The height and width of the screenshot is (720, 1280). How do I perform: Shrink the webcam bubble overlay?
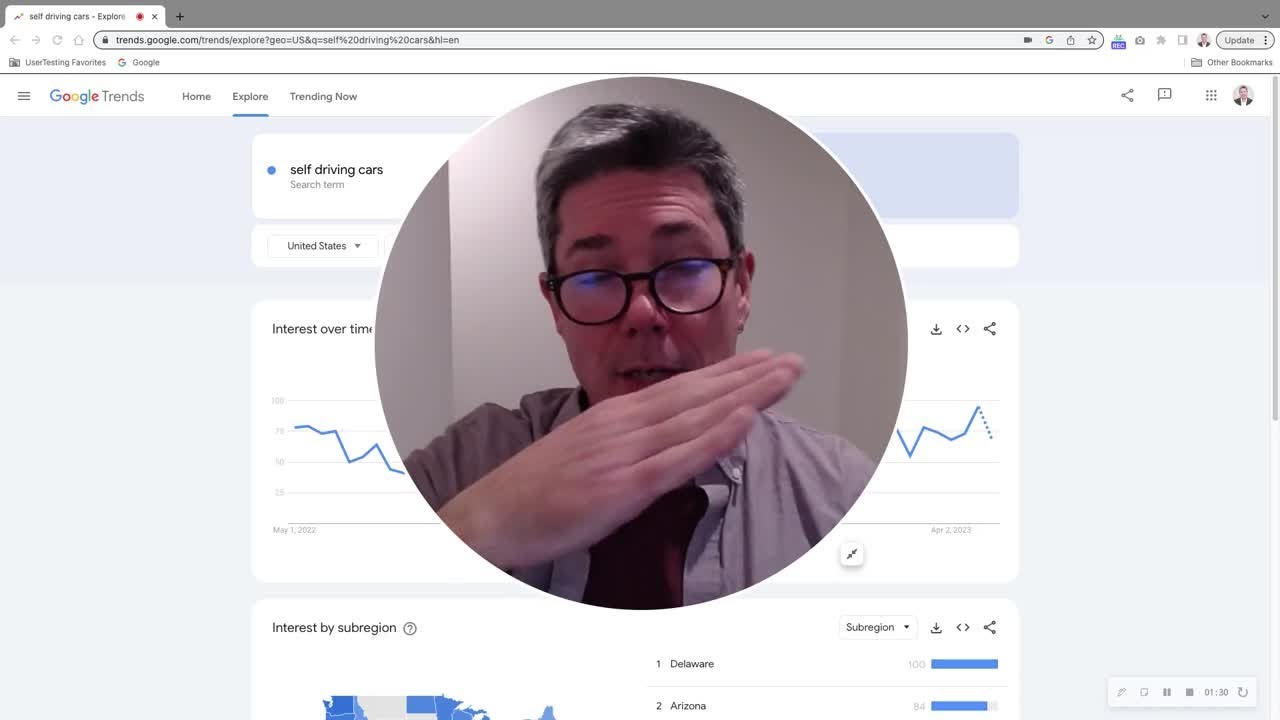click(x=852, y=554)
